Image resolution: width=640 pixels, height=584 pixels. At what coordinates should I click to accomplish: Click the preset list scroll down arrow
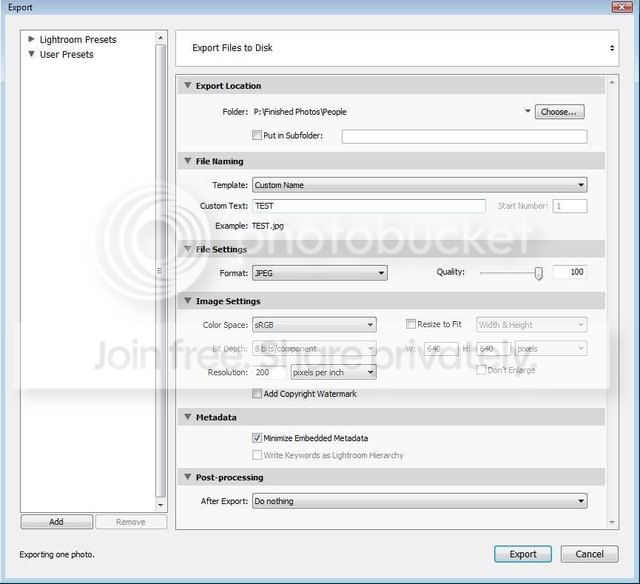160,505
